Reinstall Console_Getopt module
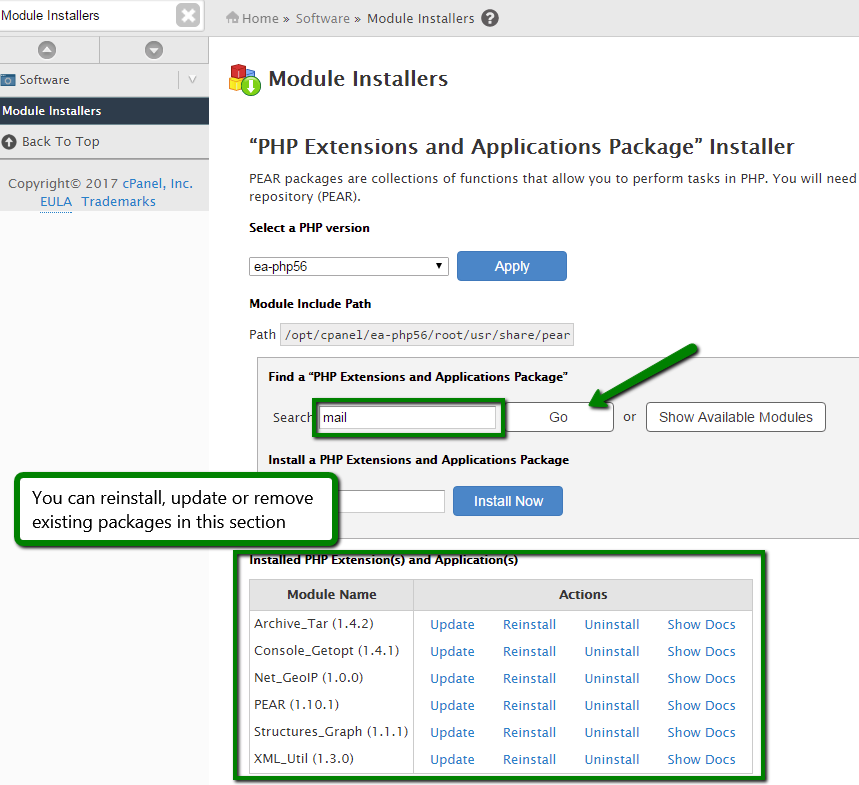This screenshot has height=785, width=859. click(x=529, y=651)
